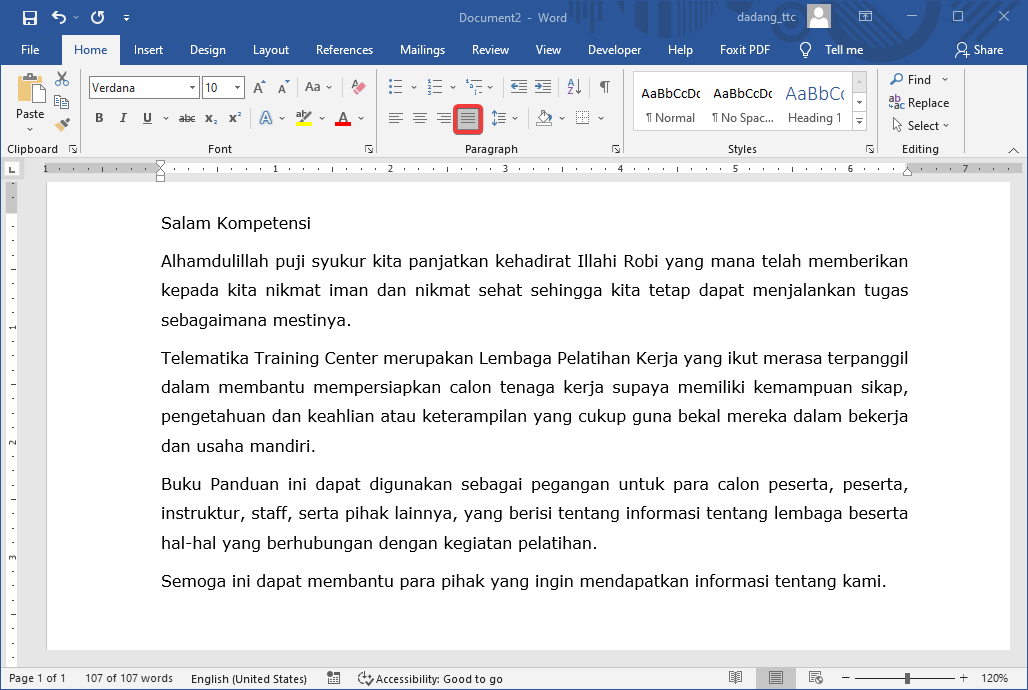Image resolution: width=1028 pixels, height=690 pixels.
Task: Click the Format Painter brush icon
Action: pos(62,125)
